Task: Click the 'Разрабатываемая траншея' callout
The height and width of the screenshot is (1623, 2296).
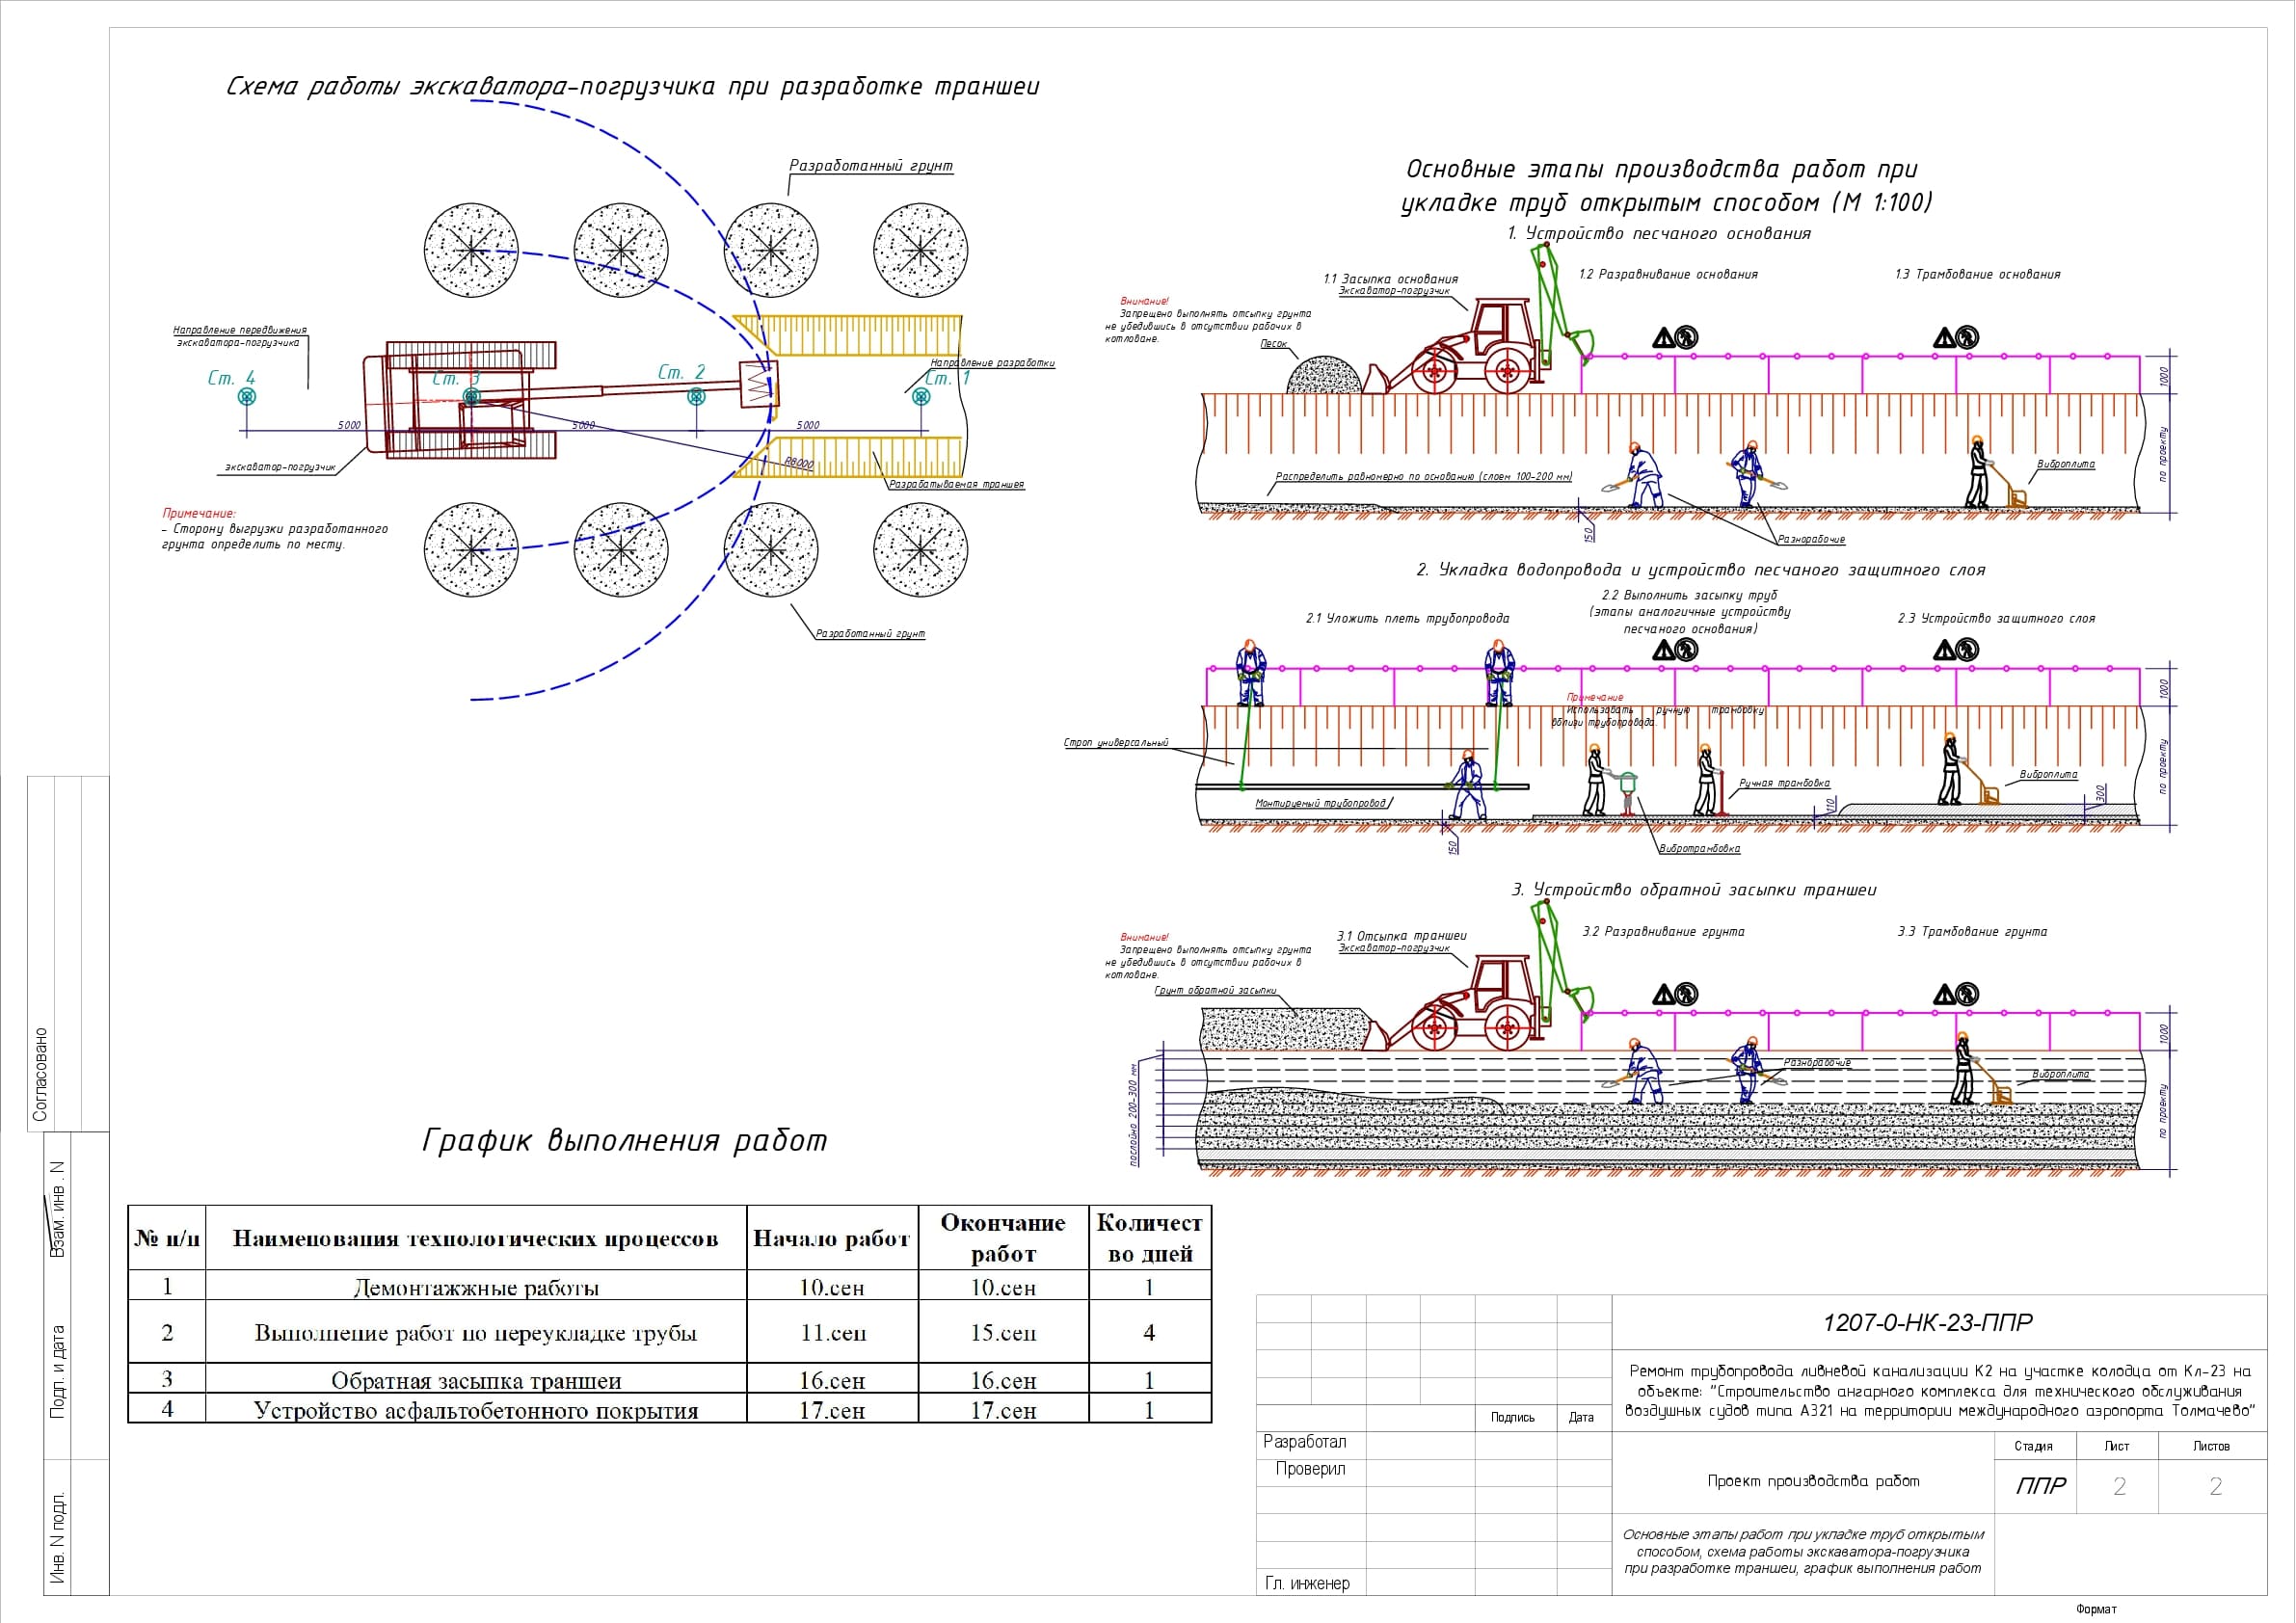Action: click(956, 484)
